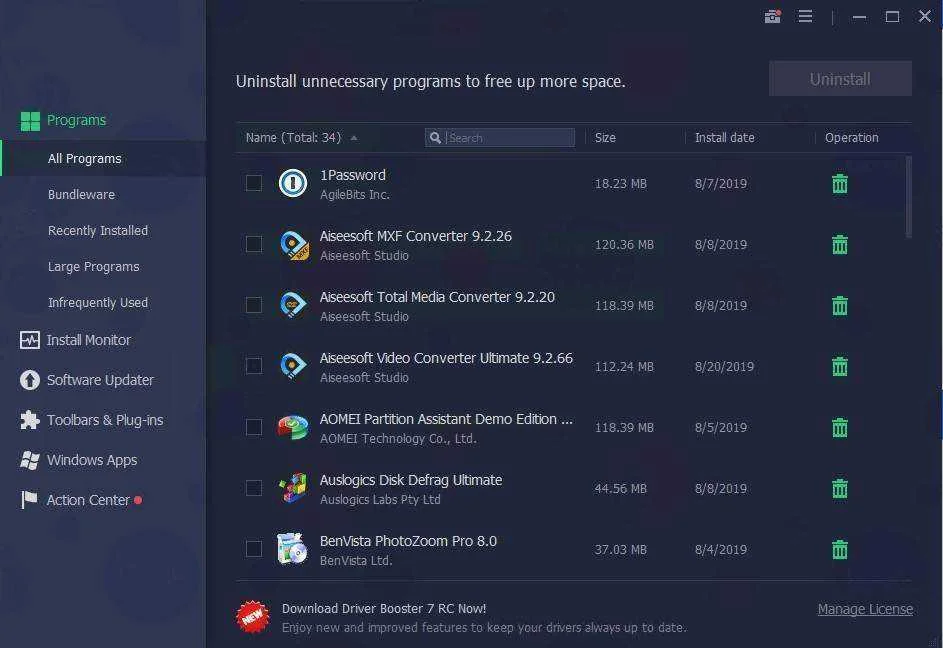Sort programs by Install date column
This screenshot has height=648, width=943.
(725, 138)
